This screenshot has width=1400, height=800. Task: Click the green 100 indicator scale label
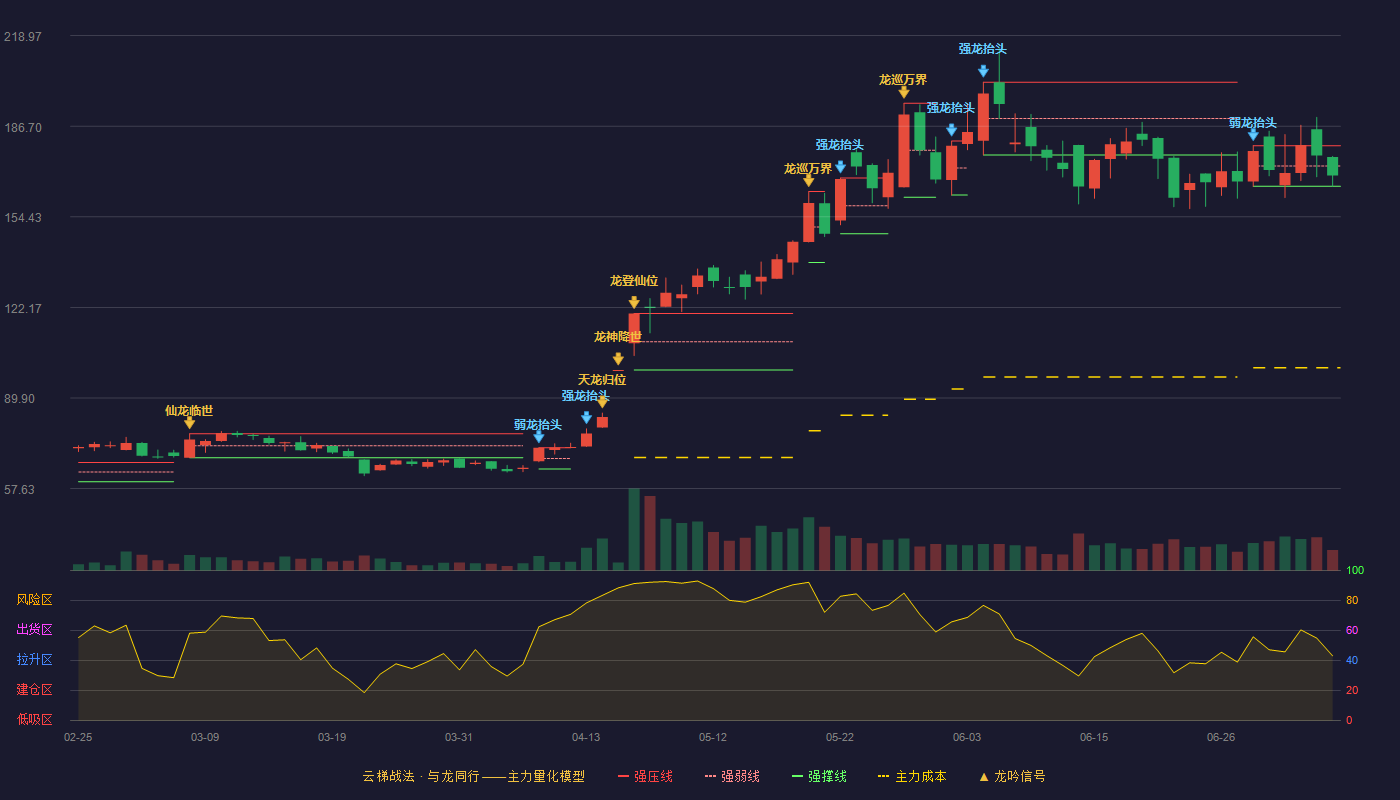[x=1354, y=571]
